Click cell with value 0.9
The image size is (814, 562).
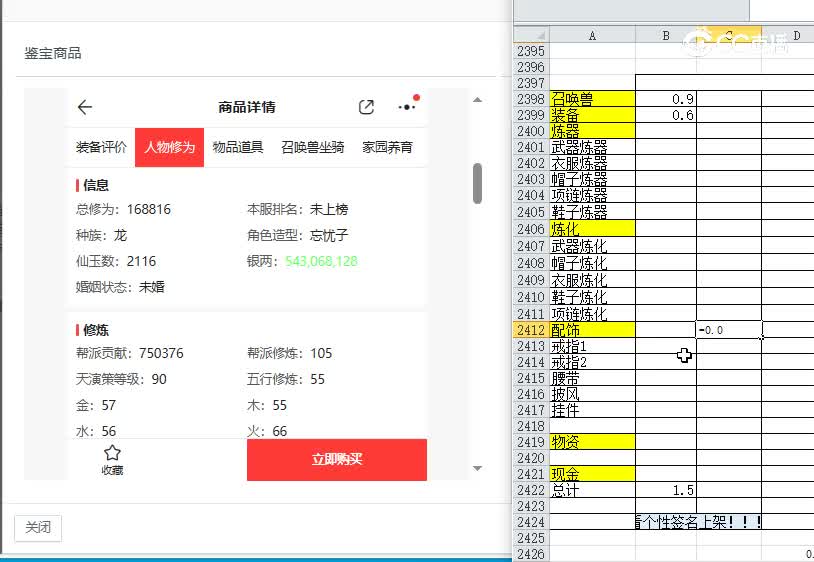(x=666, y=99)
